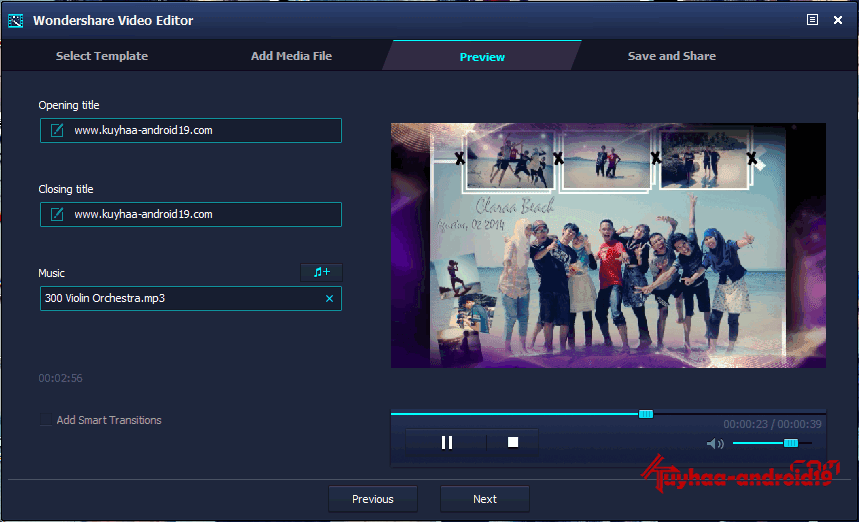The width and height of the screenshot is (859, 522).
Task: Pause the preview playback
Action: pyautogui.click(x=446, y=442)
